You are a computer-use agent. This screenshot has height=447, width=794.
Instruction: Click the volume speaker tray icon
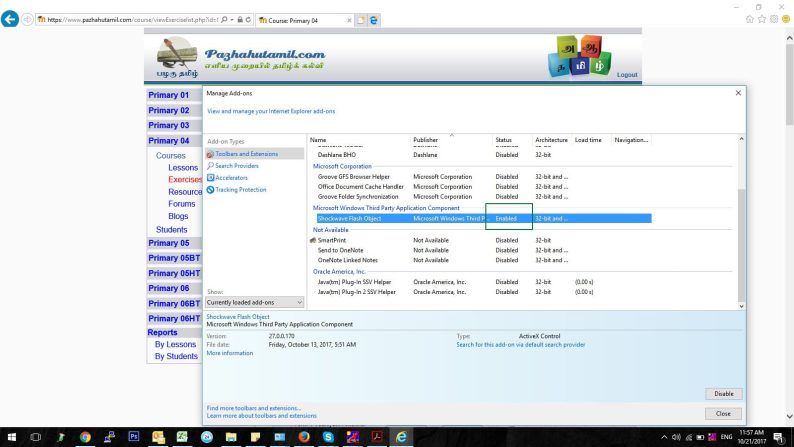pyautogui.click(x=676, y=437)
